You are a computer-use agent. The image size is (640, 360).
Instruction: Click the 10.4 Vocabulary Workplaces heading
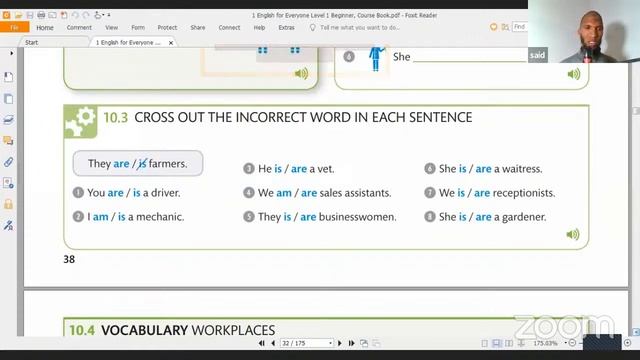172,330
